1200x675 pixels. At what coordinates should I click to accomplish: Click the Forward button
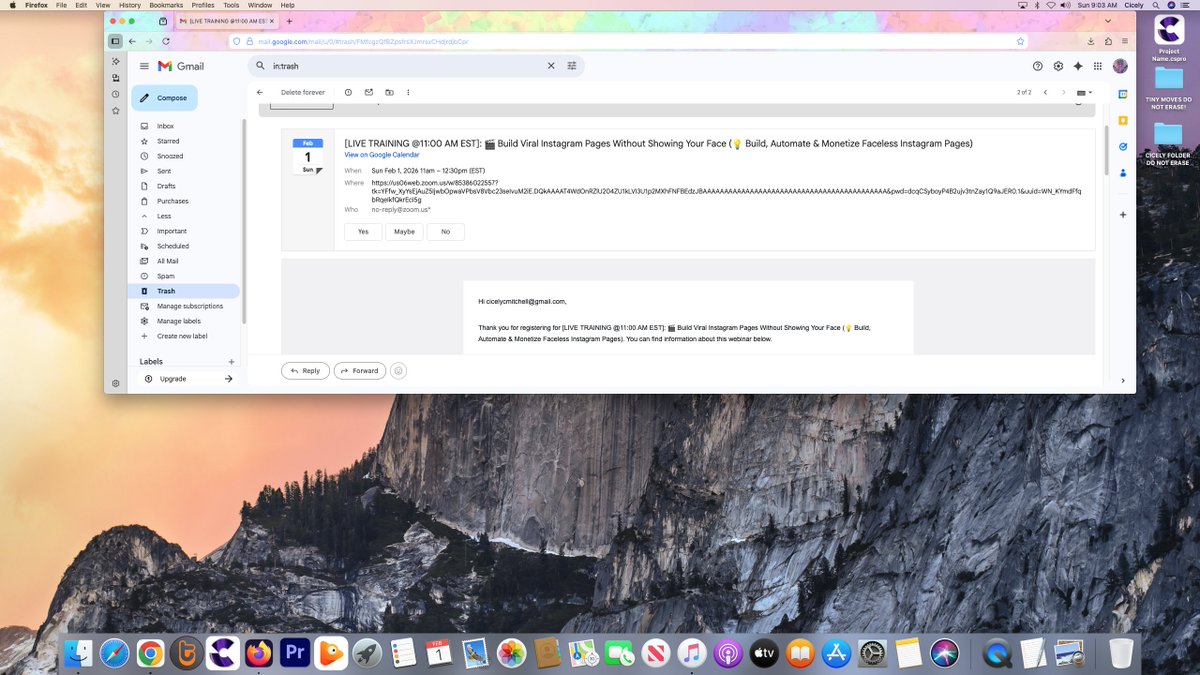(359, 370)
